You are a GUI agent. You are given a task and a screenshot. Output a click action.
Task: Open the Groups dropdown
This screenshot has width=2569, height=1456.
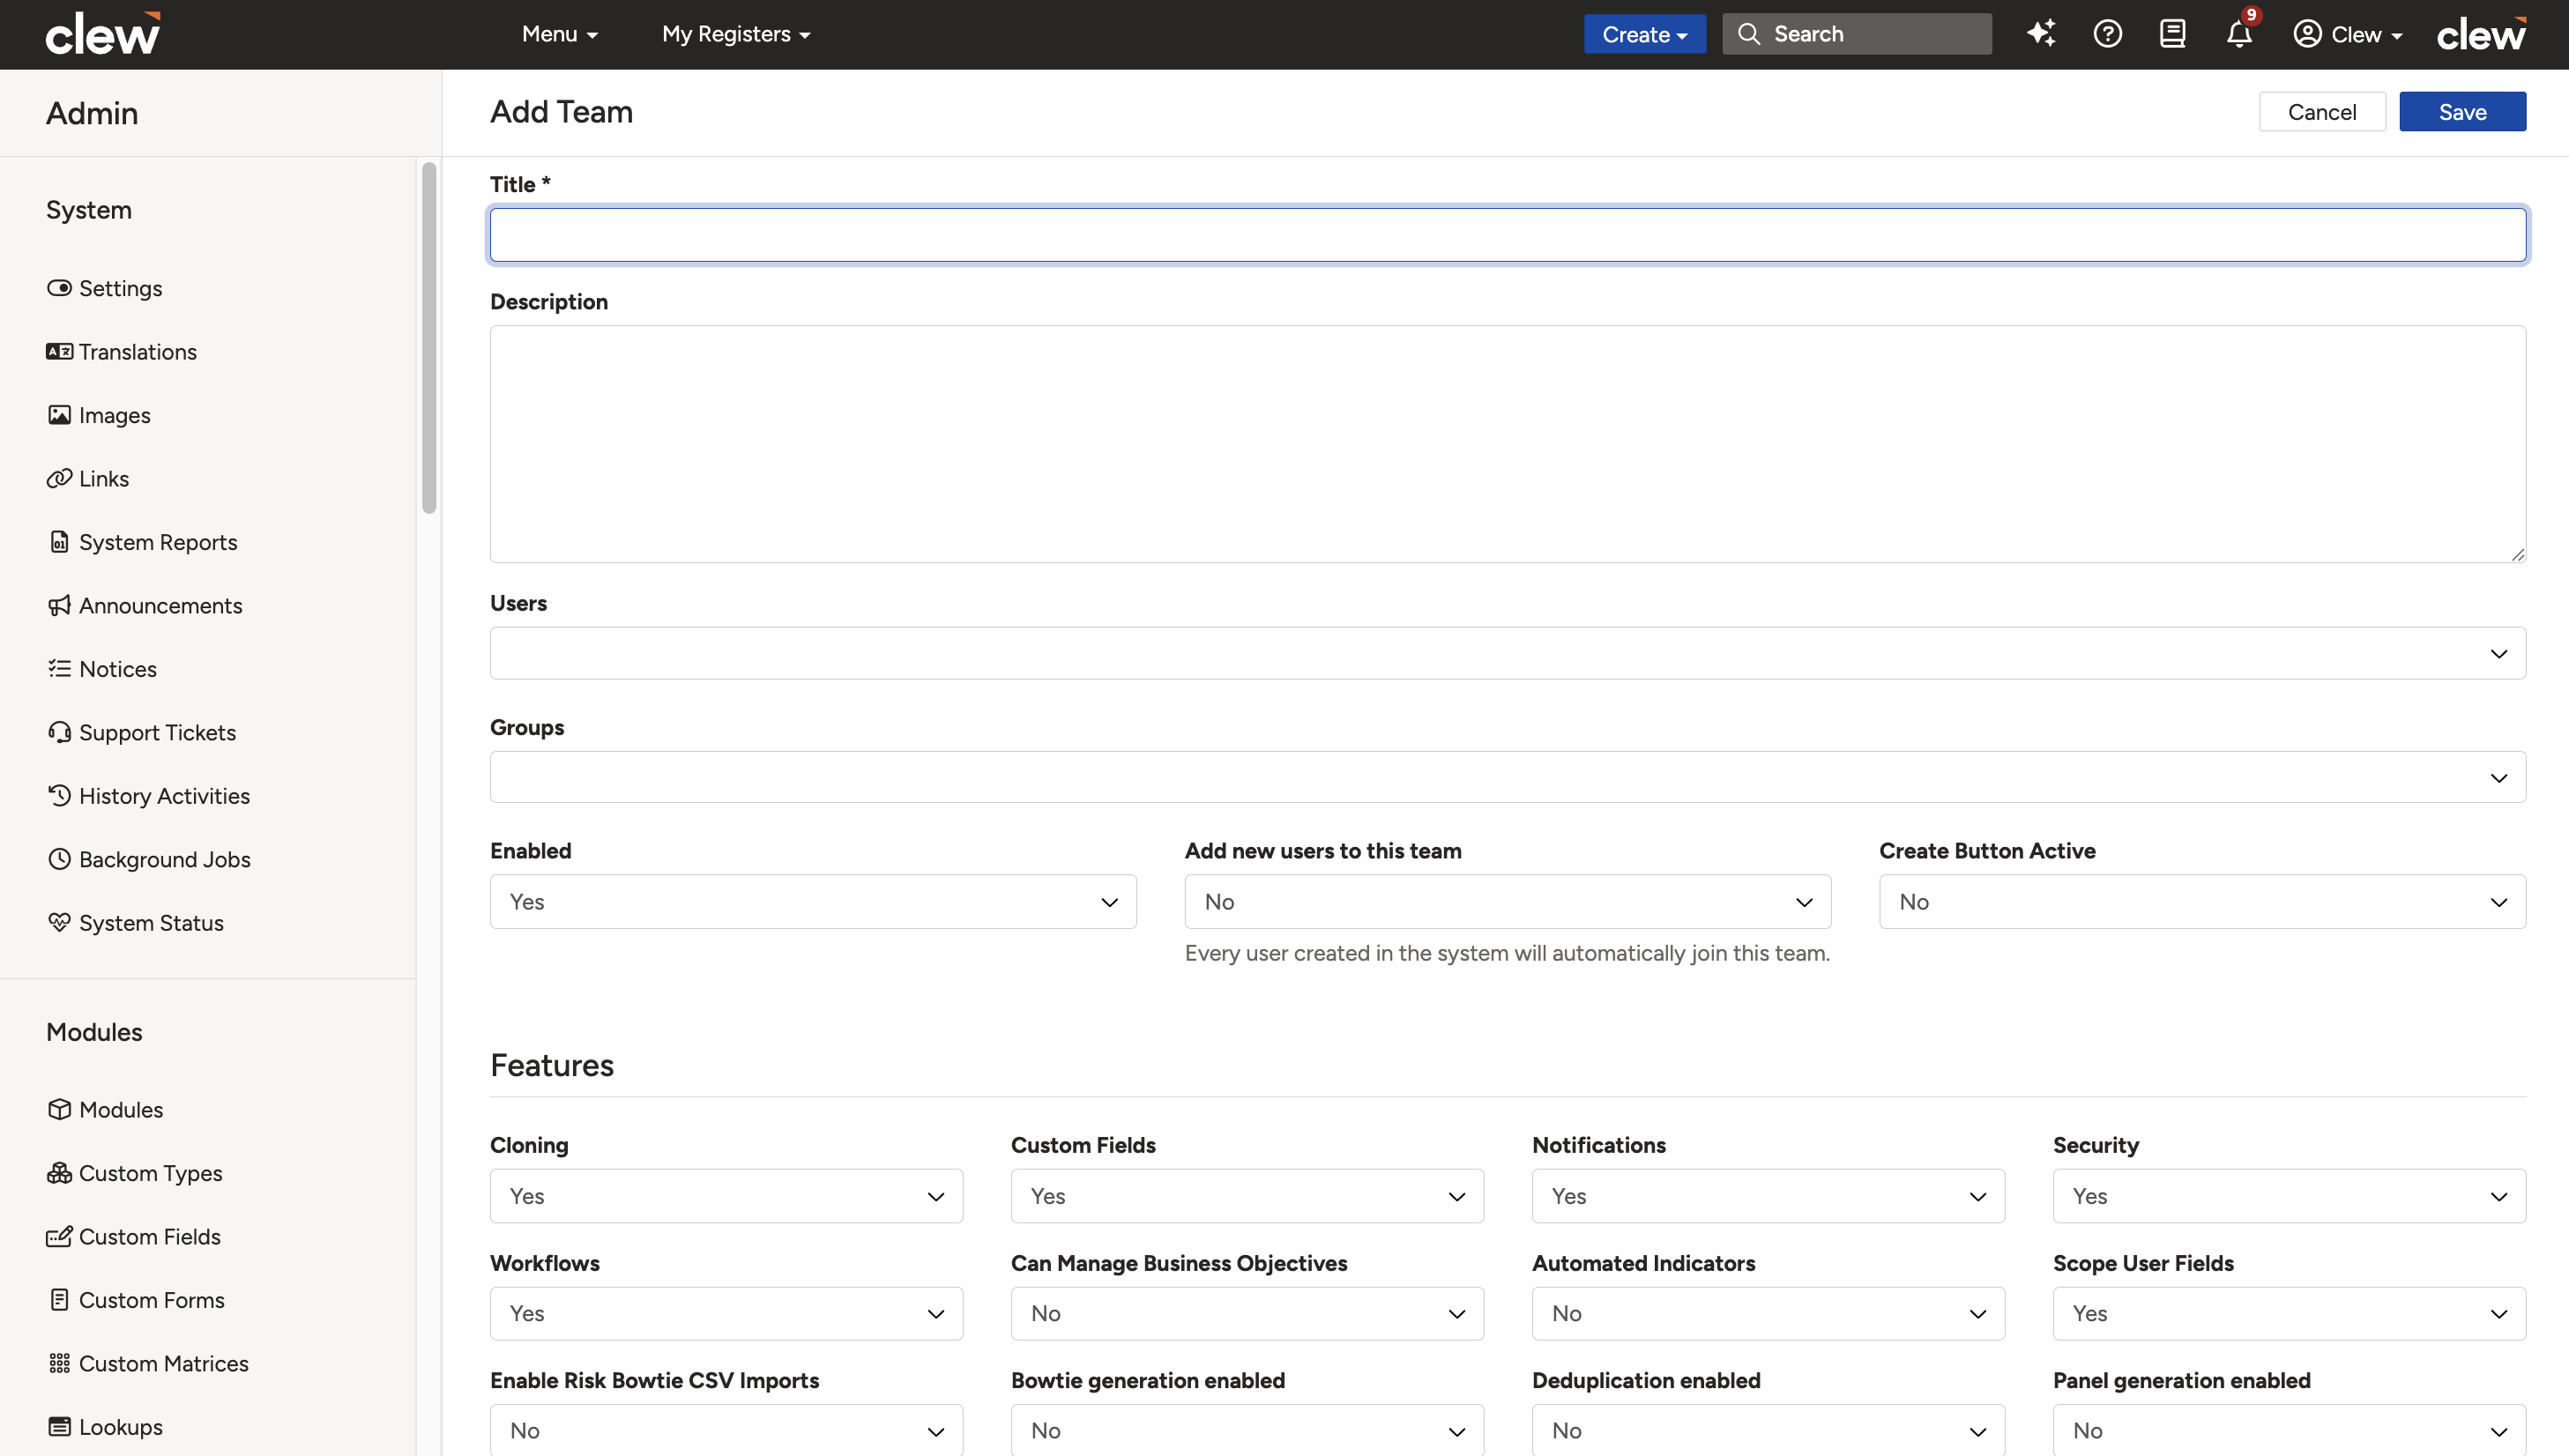(x=1507, y=777)
